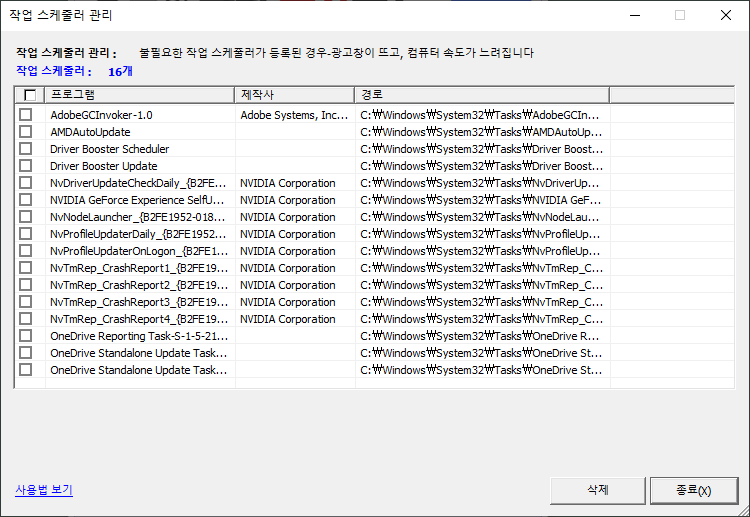Screen dimensions: 750x517
Task: Select the NvTmRep_CrashReport2 entry name
Action: [x=139, y=286]
